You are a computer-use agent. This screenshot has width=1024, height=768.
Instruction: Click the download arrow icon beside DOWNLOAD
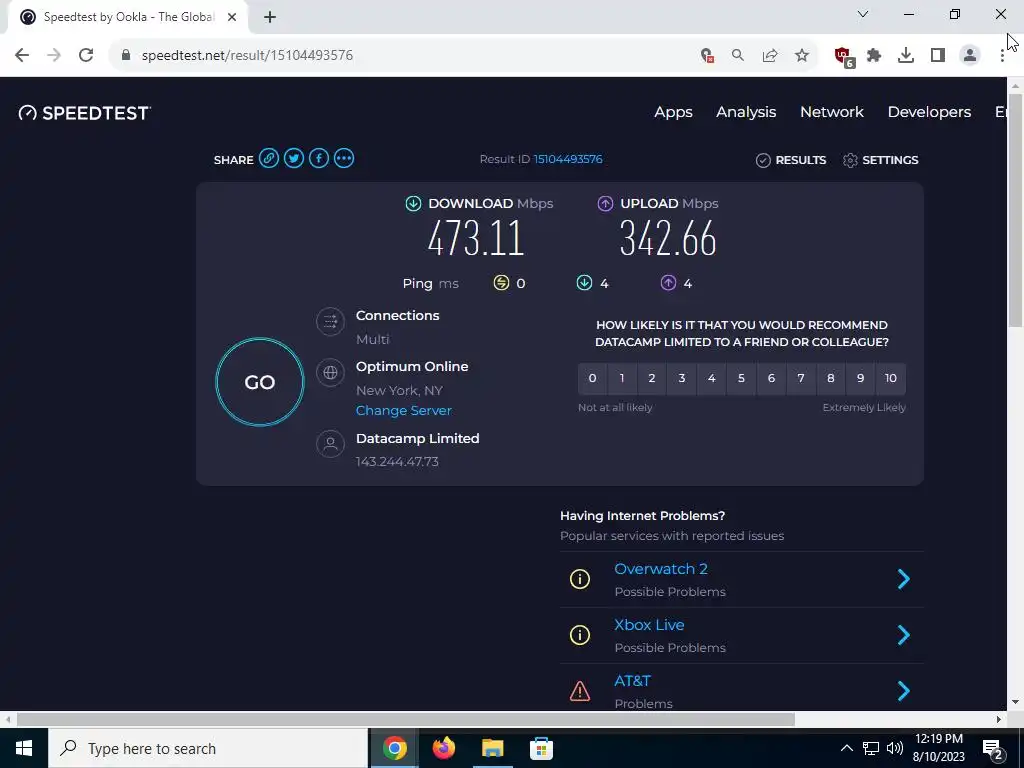point(413,204)
